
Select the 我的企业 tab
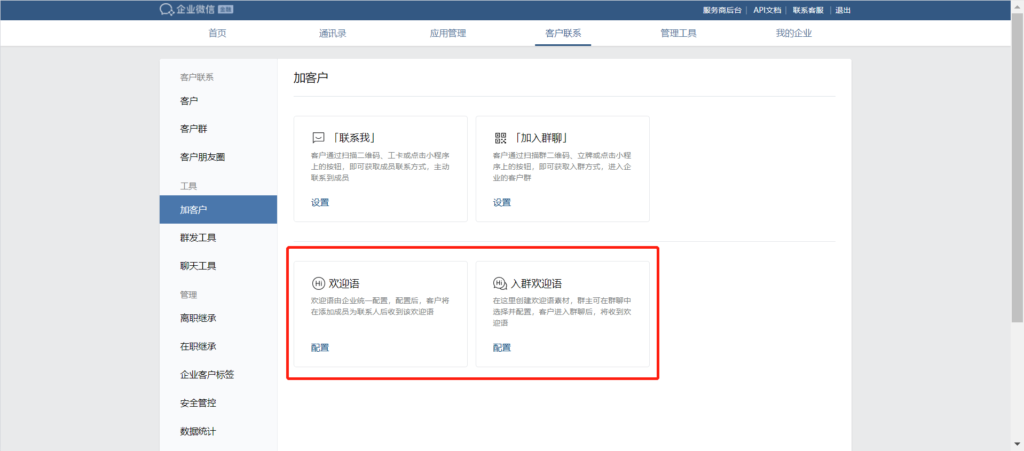click(x=794, y=33)
